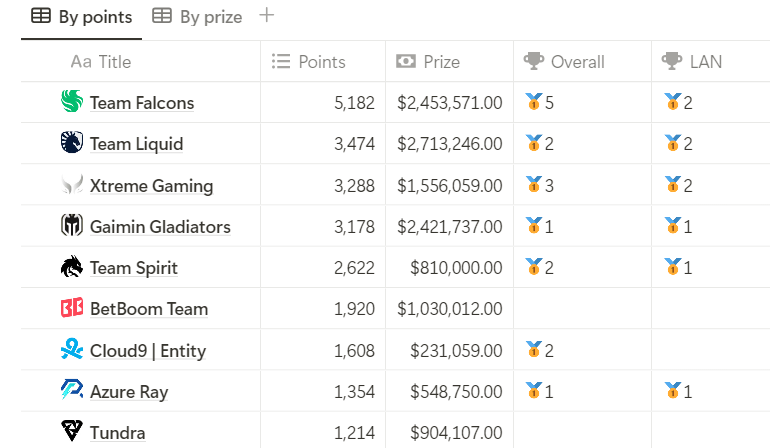The image size is (770, 448).
Task: Click the Tundra logo icon
Action: tap(72, 431)
